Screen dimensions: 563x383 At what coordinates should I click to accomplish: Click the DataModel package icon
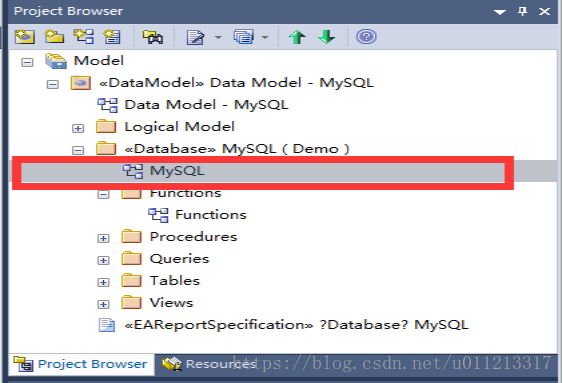[80, 83]
